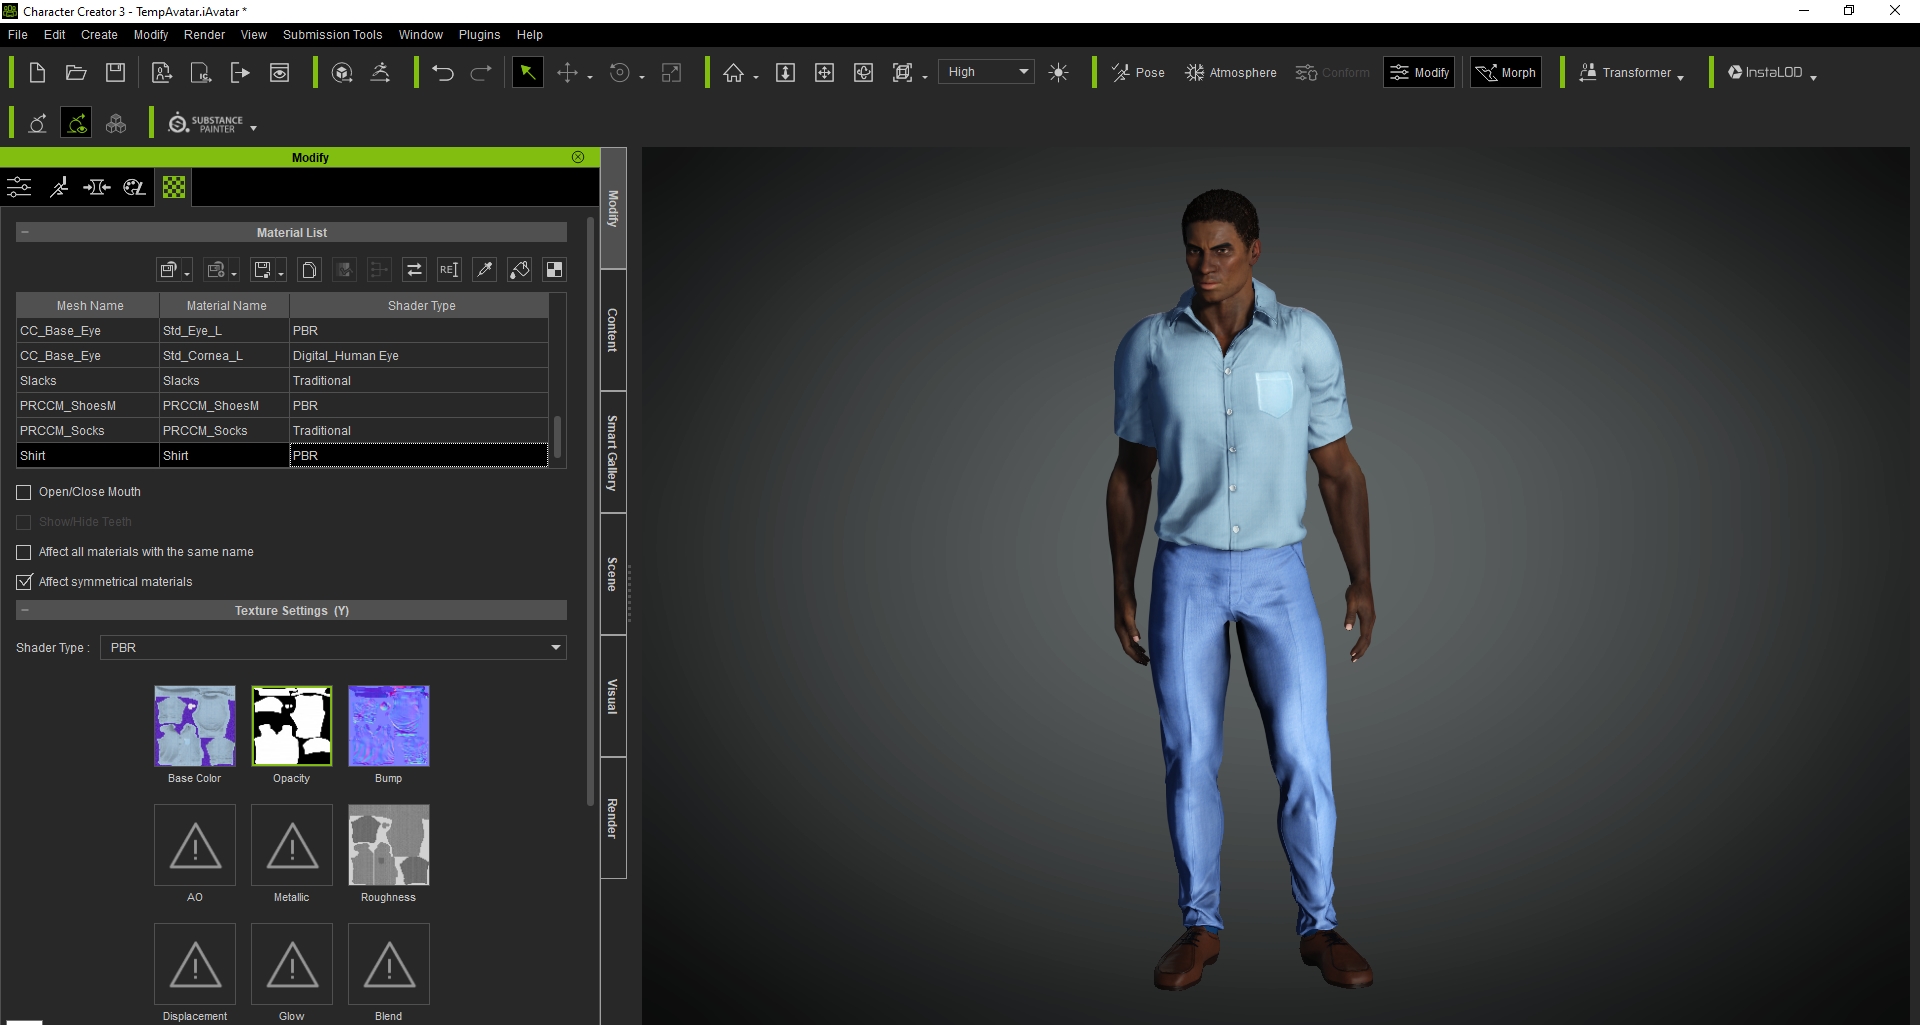Select the Slacks row in material list

(x=283, y=381)
